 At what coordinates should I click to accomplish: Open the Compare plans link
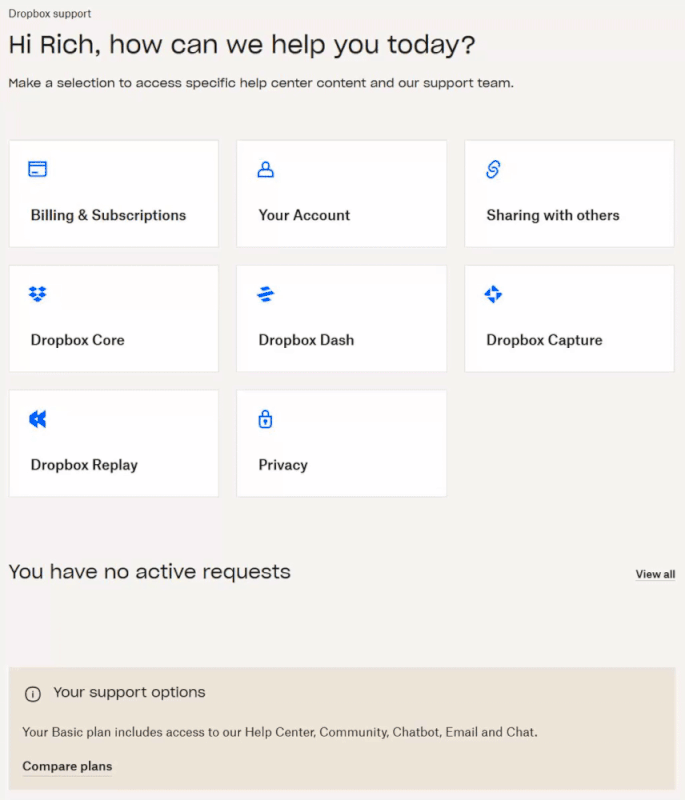(x=67, y=766)
